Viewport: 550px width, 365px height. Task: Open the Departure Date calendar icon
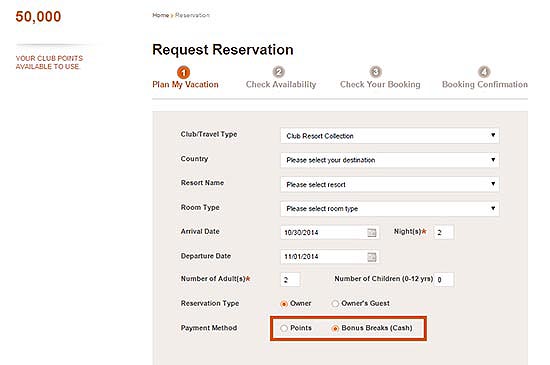371,257
